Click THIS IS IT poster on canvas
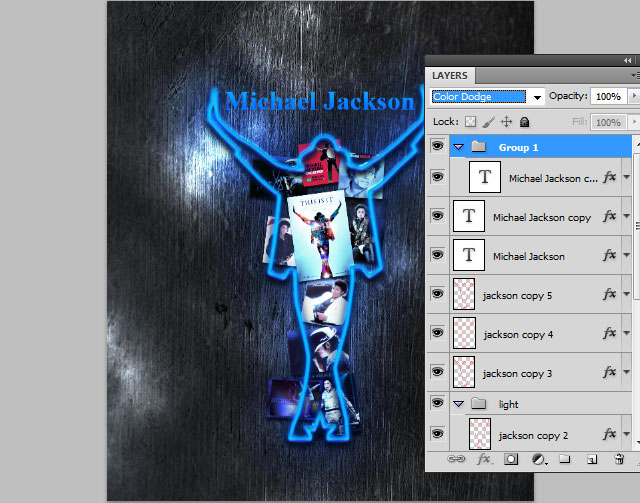Image resolution: width=640 pixels, height=503 pixels. (319, 236)
